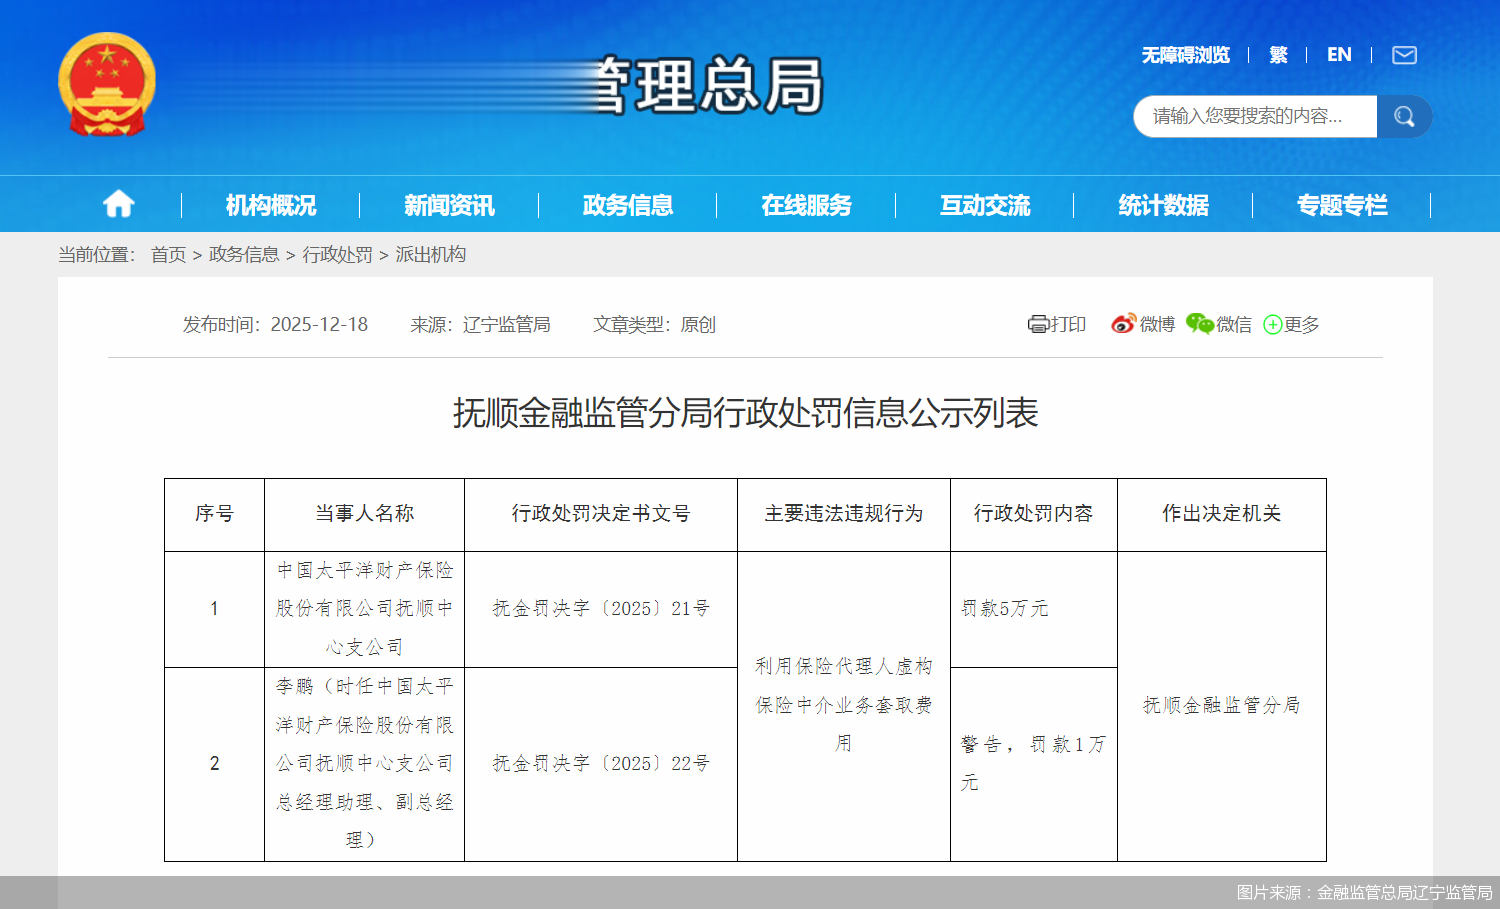Image resolution: width=1500 pixels, height=909 pixels.
Task: Open the 政务信息 menu
Action: [x=628, y=205]
